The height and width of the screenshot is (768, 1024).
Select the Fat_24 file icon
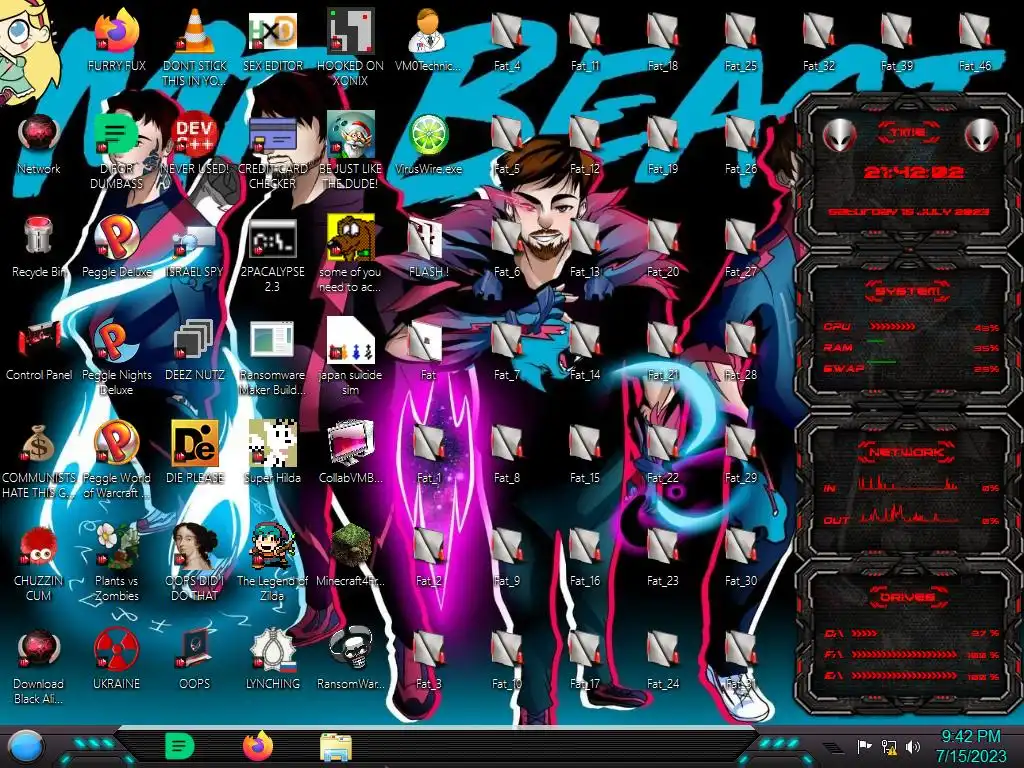(662, 649)
